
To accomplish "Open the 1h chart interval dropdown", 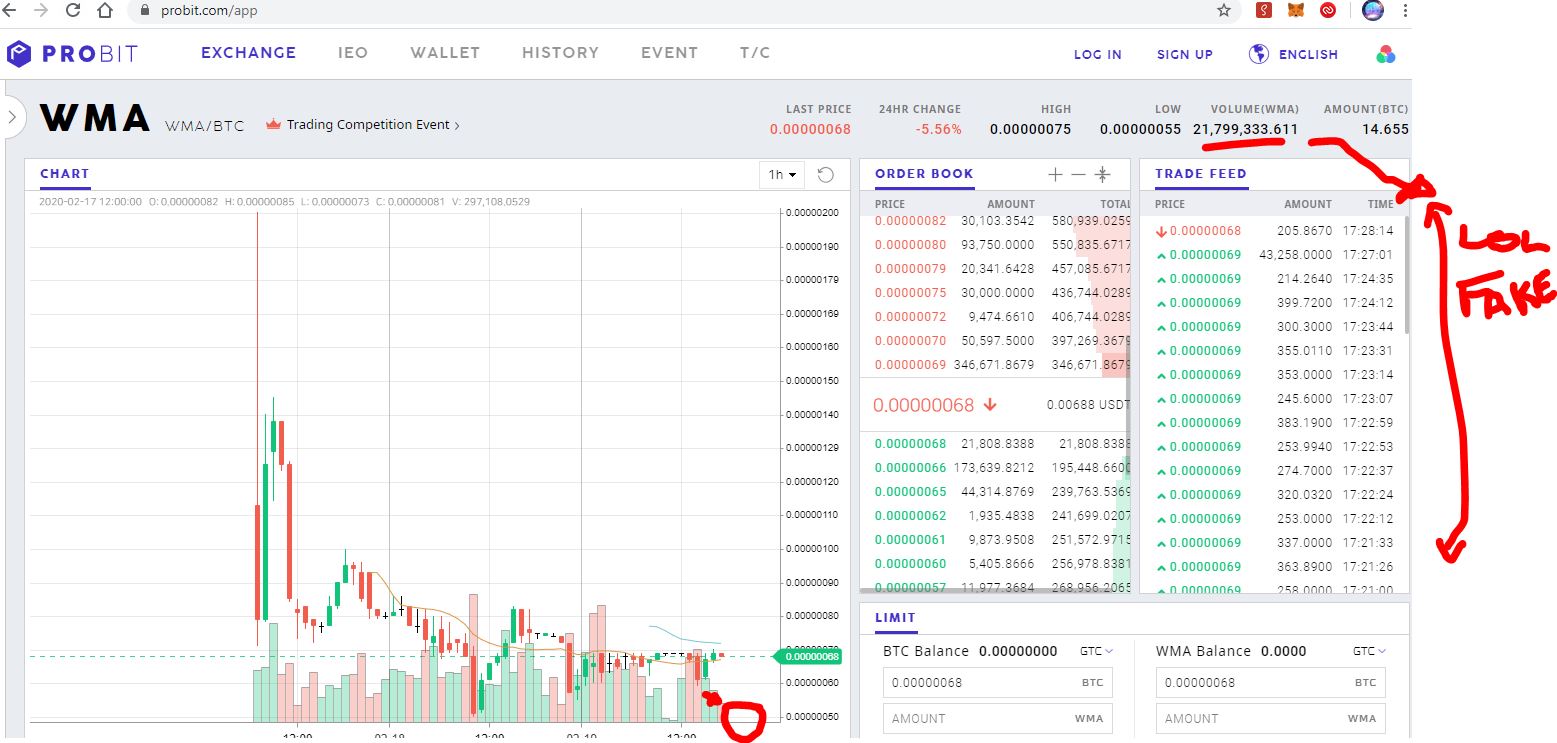I will (782, 175).
